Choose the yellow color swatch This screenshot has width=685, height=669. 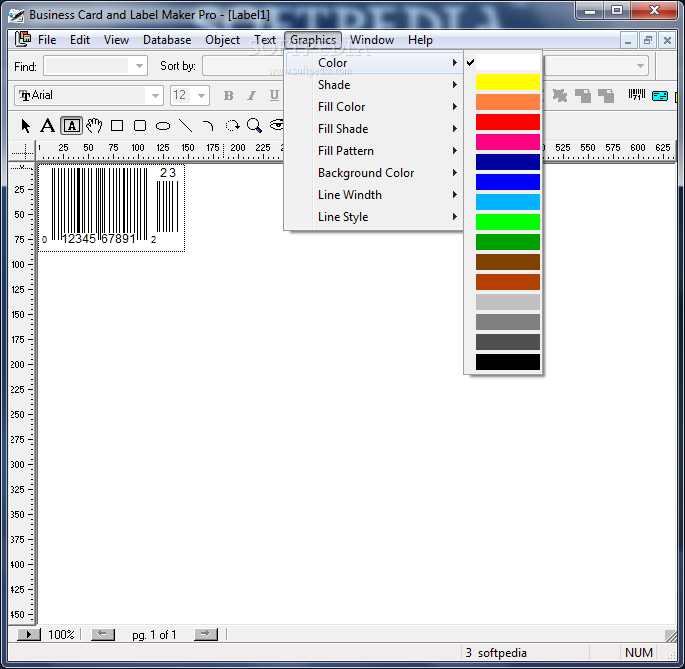point(507,82)
